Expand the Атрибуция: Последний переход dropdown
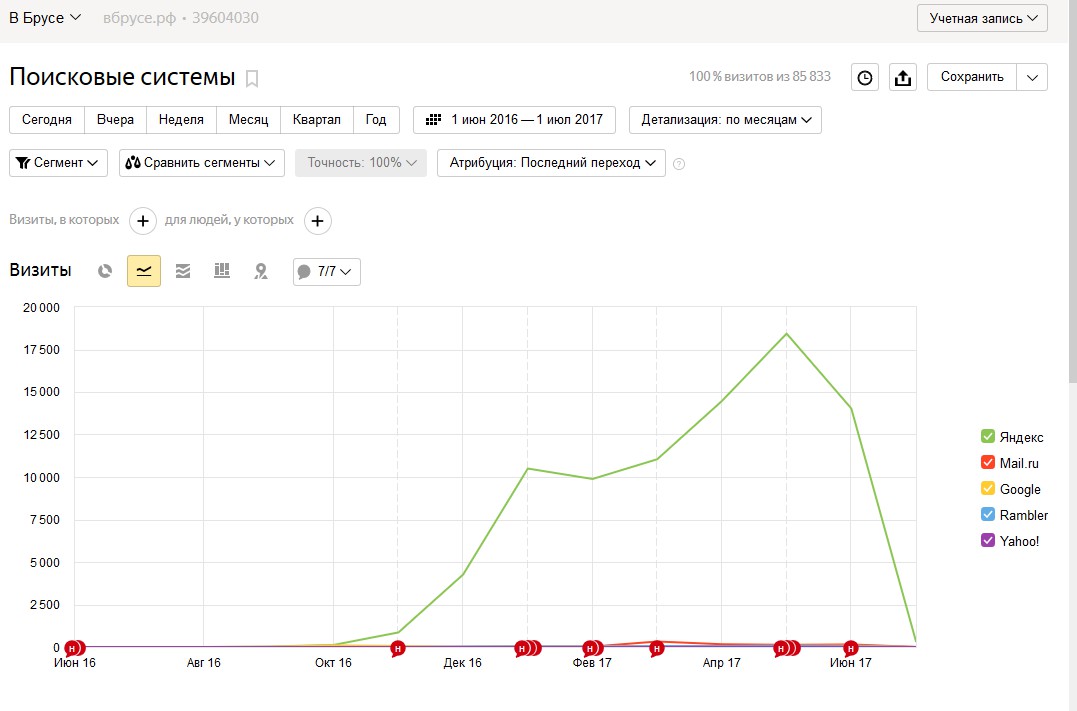This screenshot has width=1077, height=711. [x=551, y=163]
